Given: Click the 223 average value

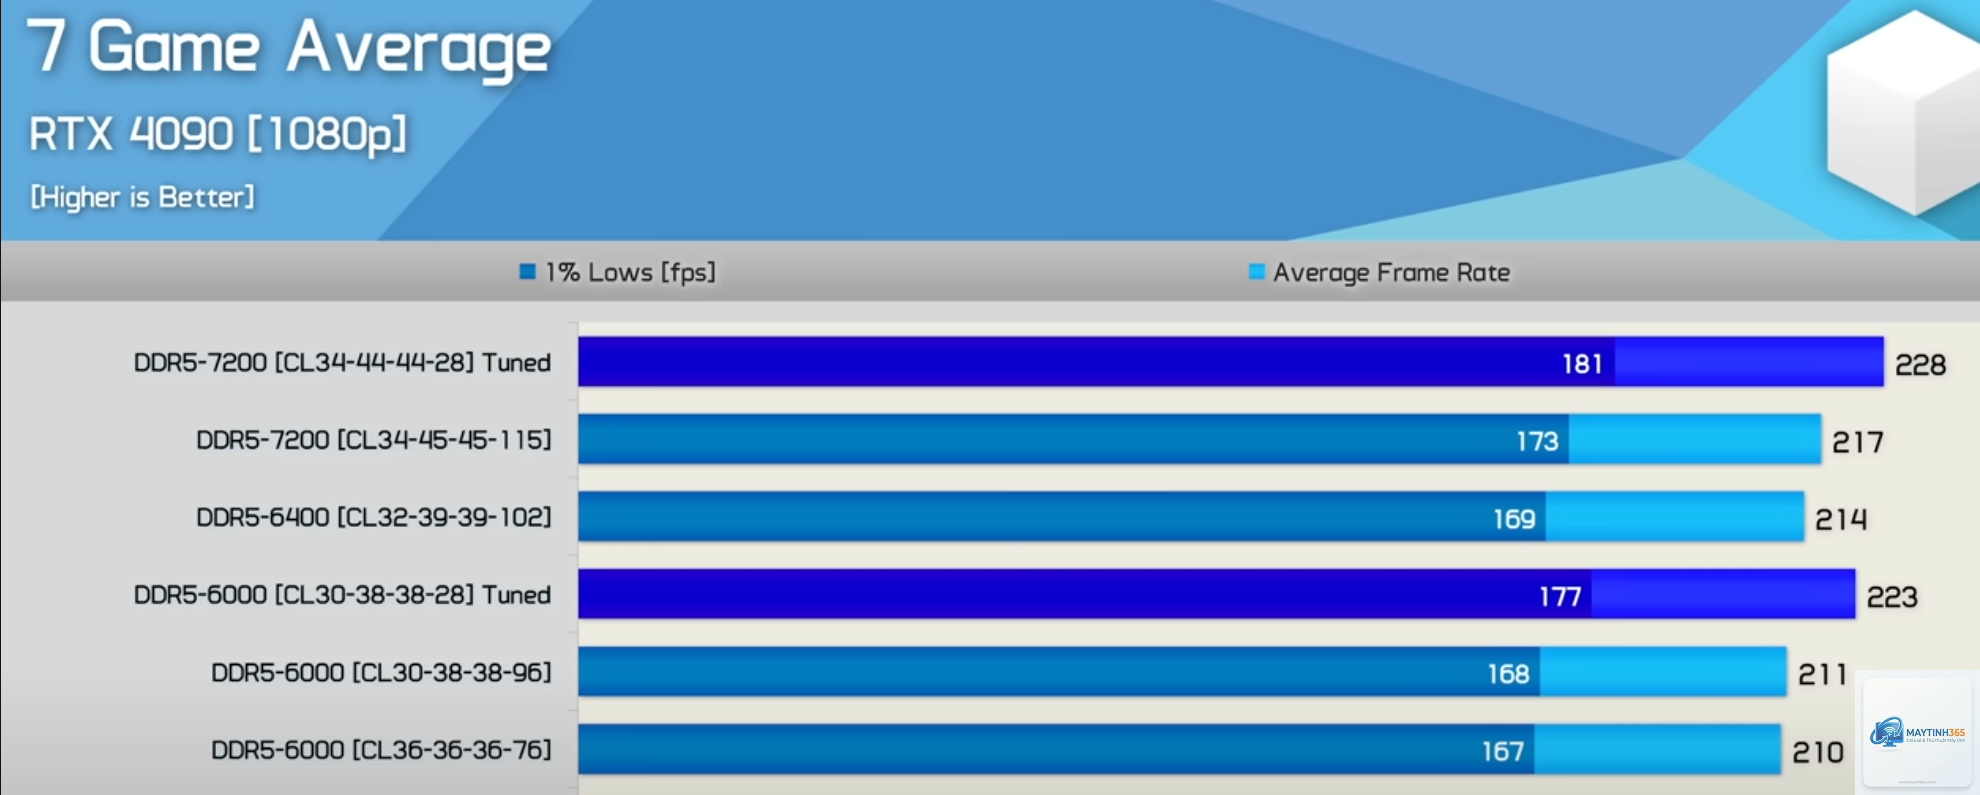Looking at the screenshot, I should pos(1892,597).
